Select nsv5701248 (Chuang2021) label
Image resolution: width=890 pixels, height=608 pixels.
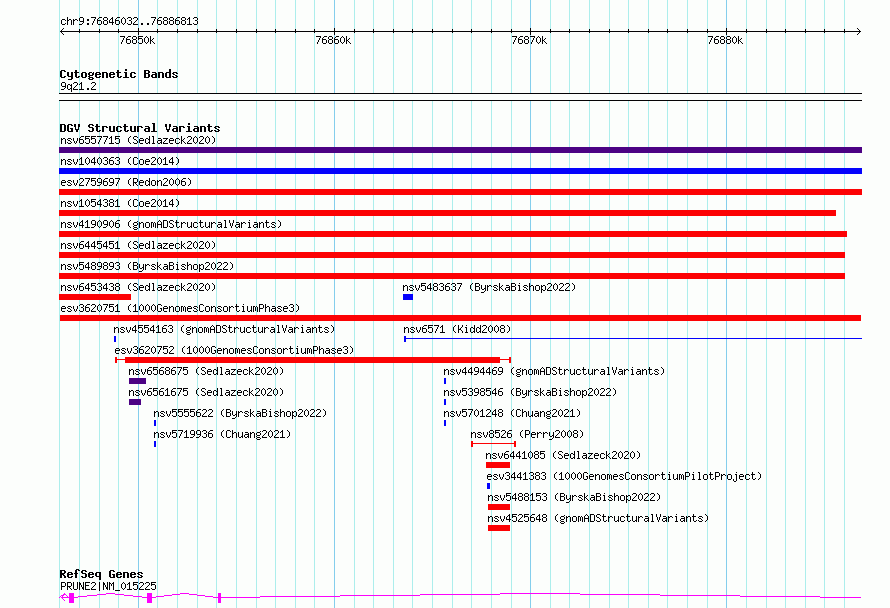[512, 413]
